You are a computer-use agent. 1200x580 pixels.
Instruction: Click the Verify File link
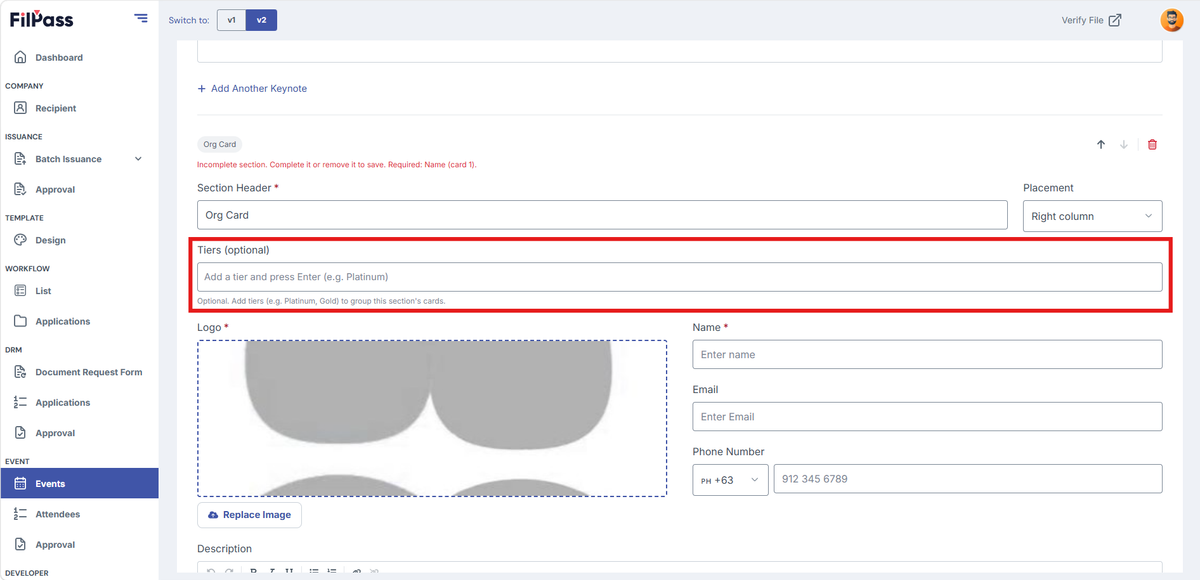pyautogui.click(x=1082, y=20)
